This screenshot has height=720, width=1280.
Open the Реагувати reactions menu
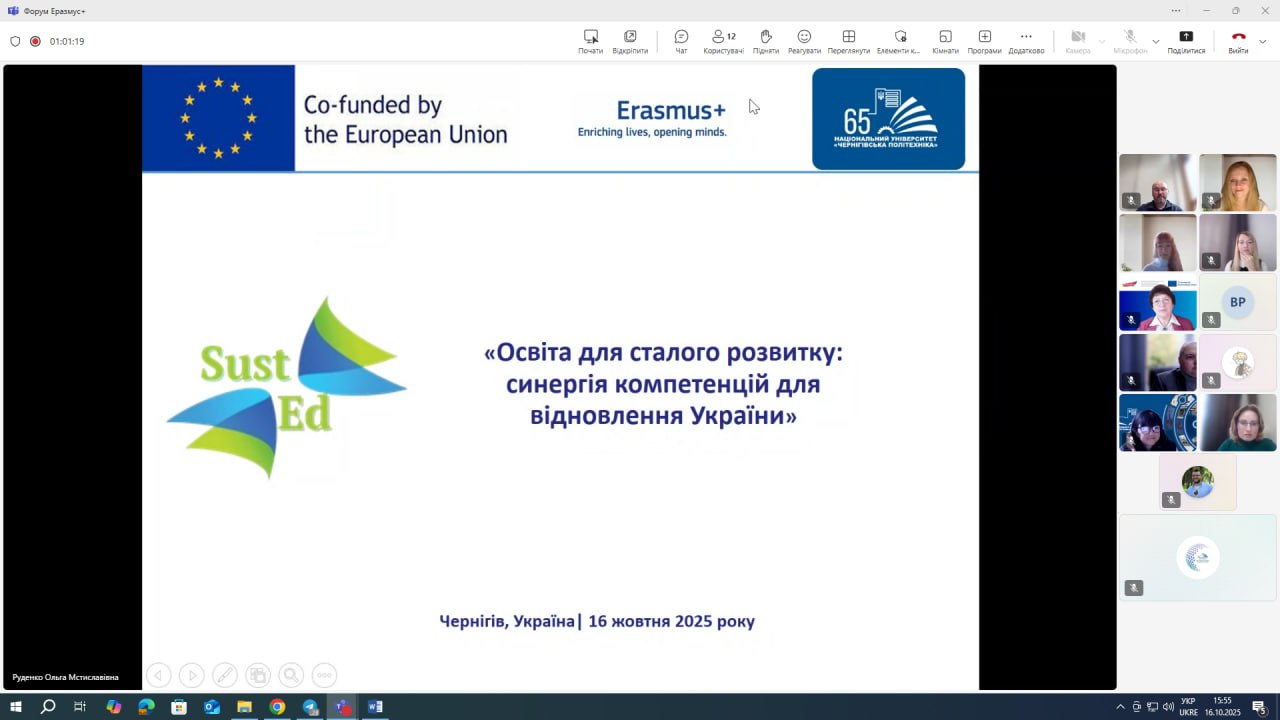click(804, 41)
